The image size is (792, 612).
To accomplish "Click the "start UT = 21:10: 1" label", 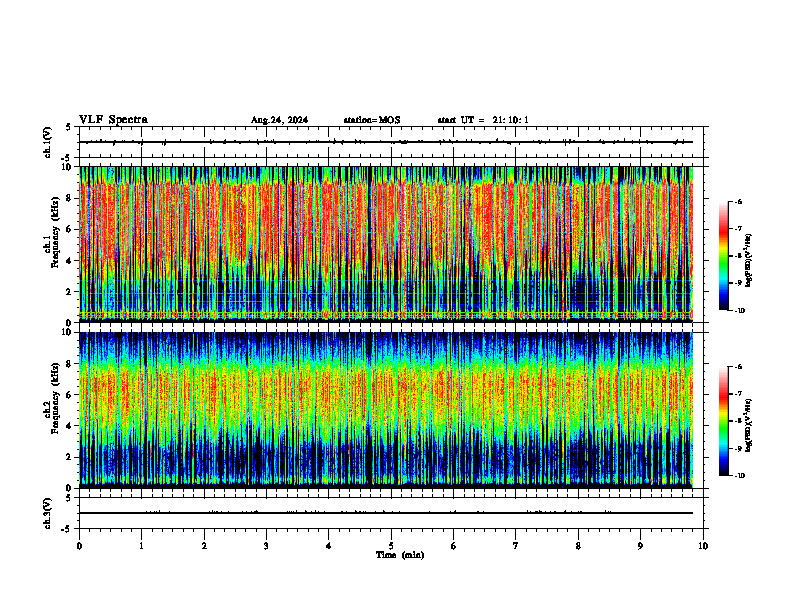I will pos(483,120).
